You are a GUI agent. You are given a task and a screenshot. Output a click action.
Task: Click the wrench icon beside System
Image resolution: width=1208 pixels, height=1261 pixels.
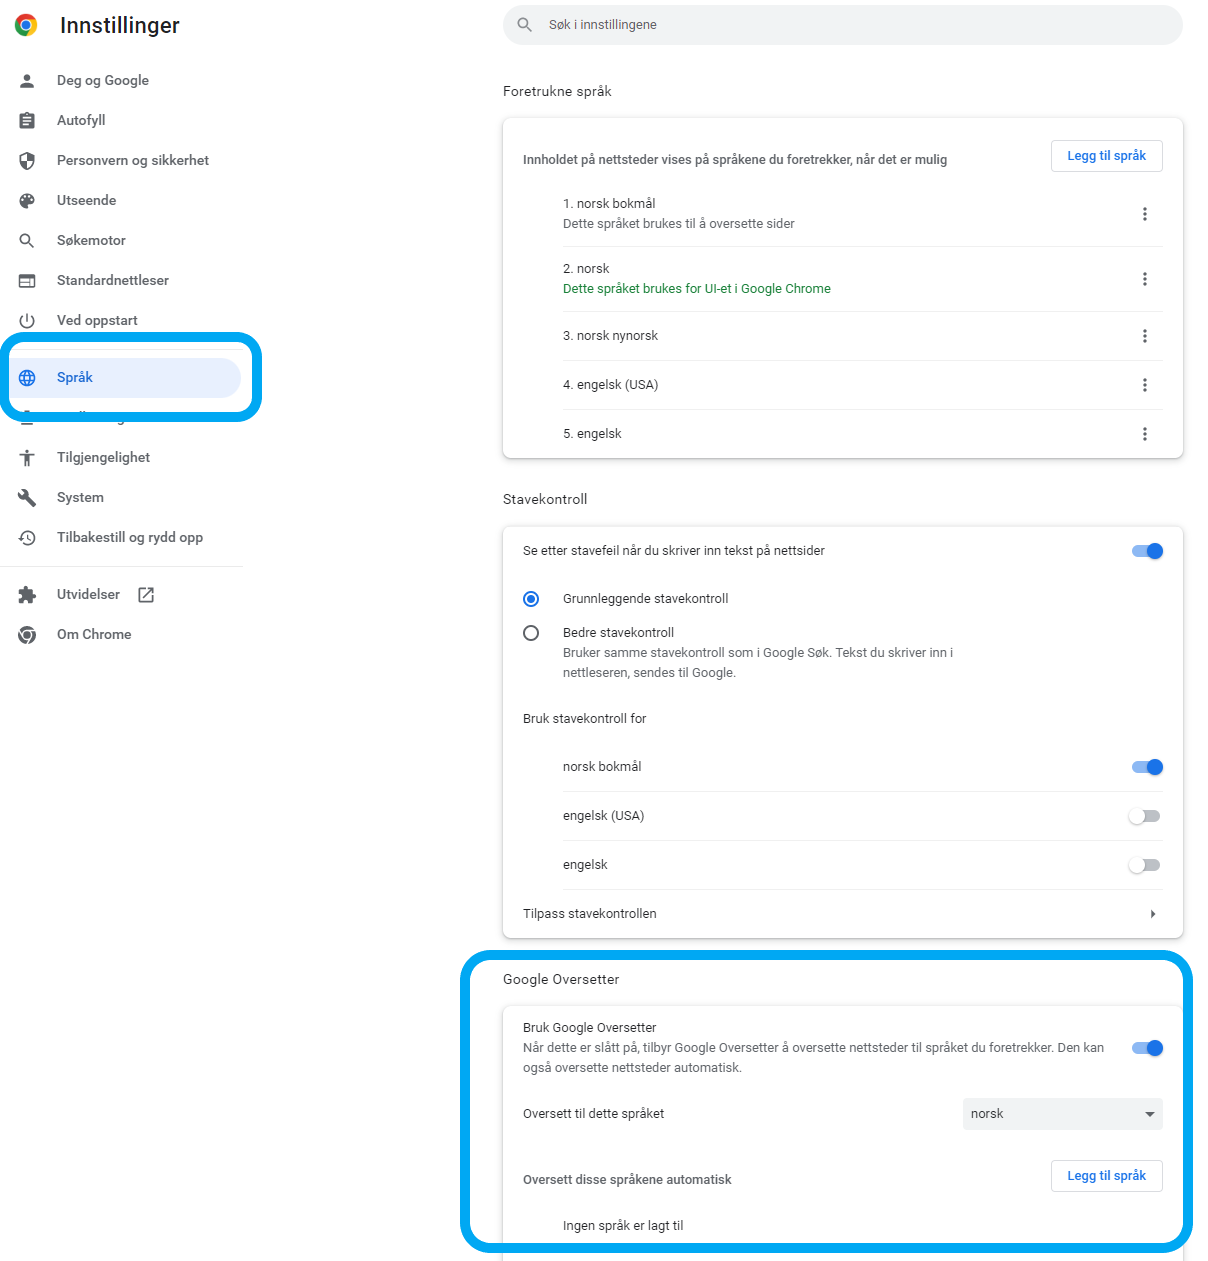point(27,498)
